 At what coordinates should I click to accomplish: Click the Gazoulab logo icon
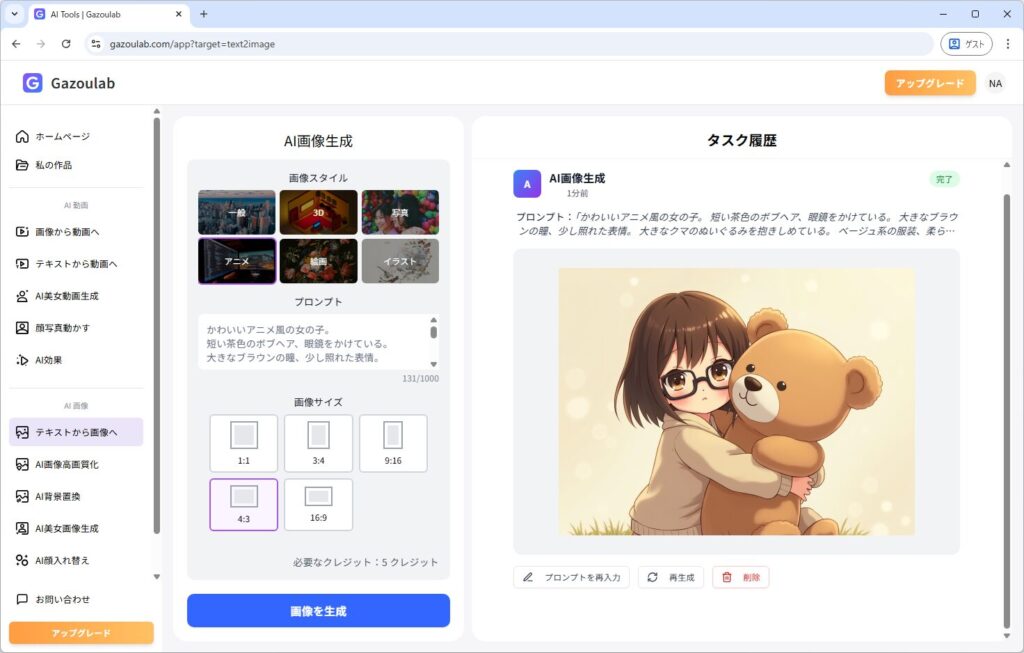click(32, 83)
